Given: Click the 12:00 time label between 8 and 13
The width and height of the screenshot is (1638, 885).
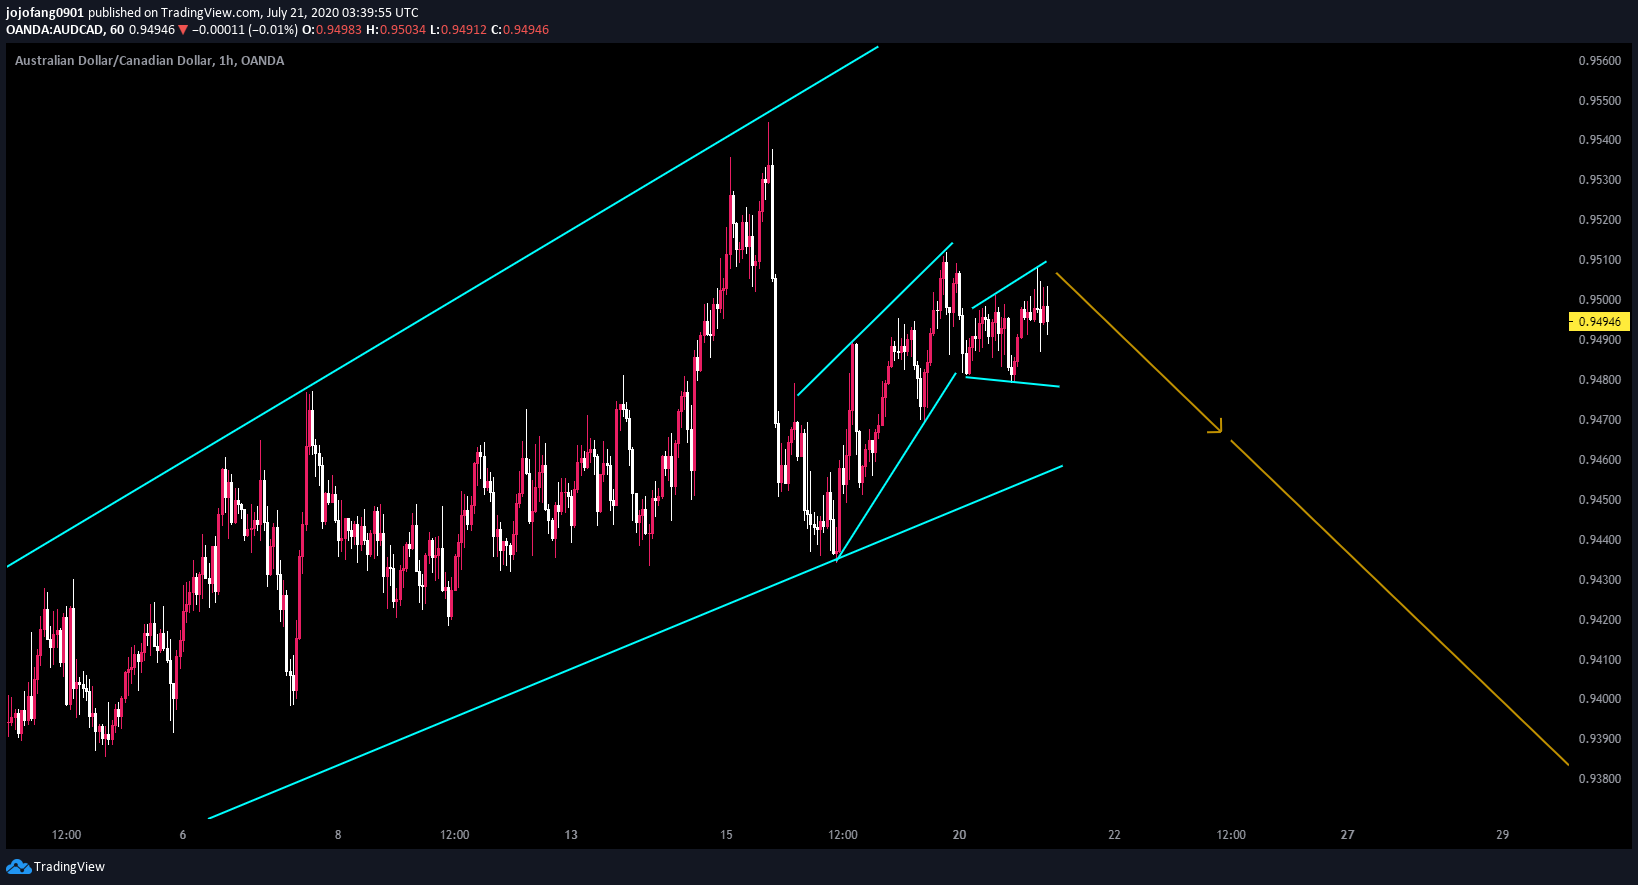Looking at the screenshot, I should [454, 835].
